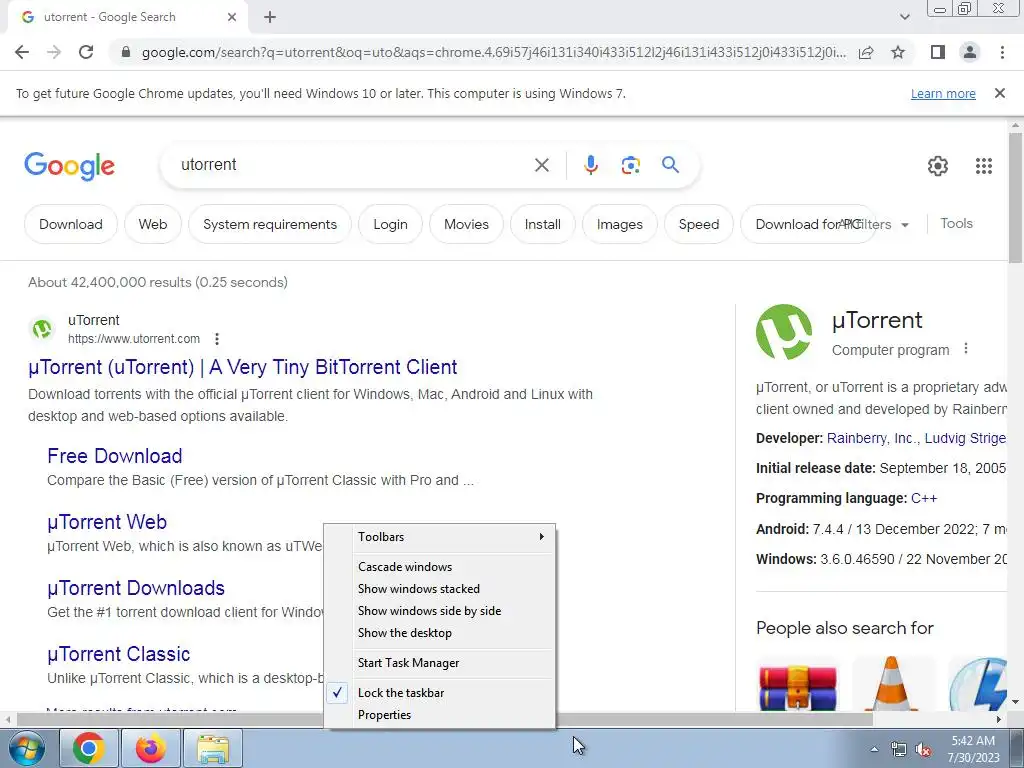Open knowledge panel more options dots
This screenshot has height=768, width=1024.
(966, 349)
